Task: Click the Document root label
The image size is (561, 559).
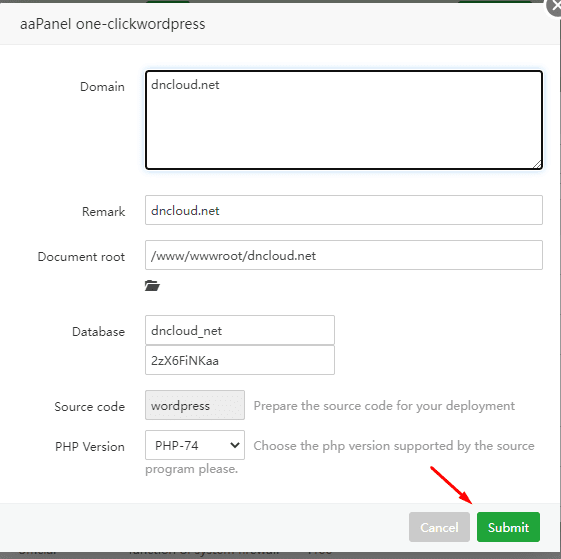Action: 81,257
